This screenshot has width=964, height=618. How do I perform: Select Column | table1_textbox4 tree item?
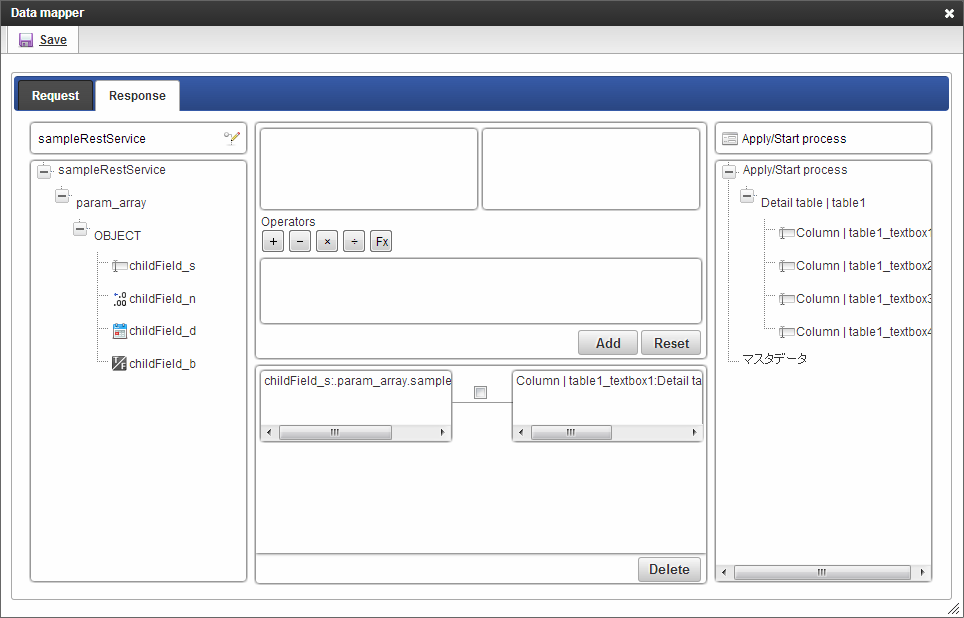tap(864, 332)
